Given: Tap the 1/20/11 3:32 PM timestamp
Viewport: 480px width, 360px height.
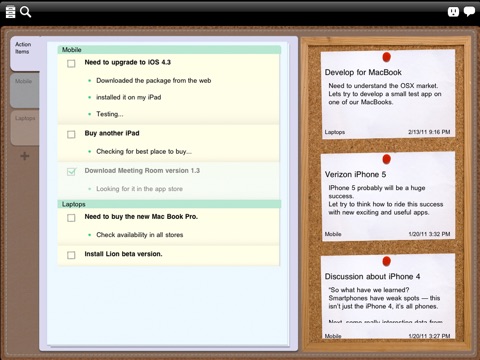Looking at the screenshot, I should pos(429,234).
